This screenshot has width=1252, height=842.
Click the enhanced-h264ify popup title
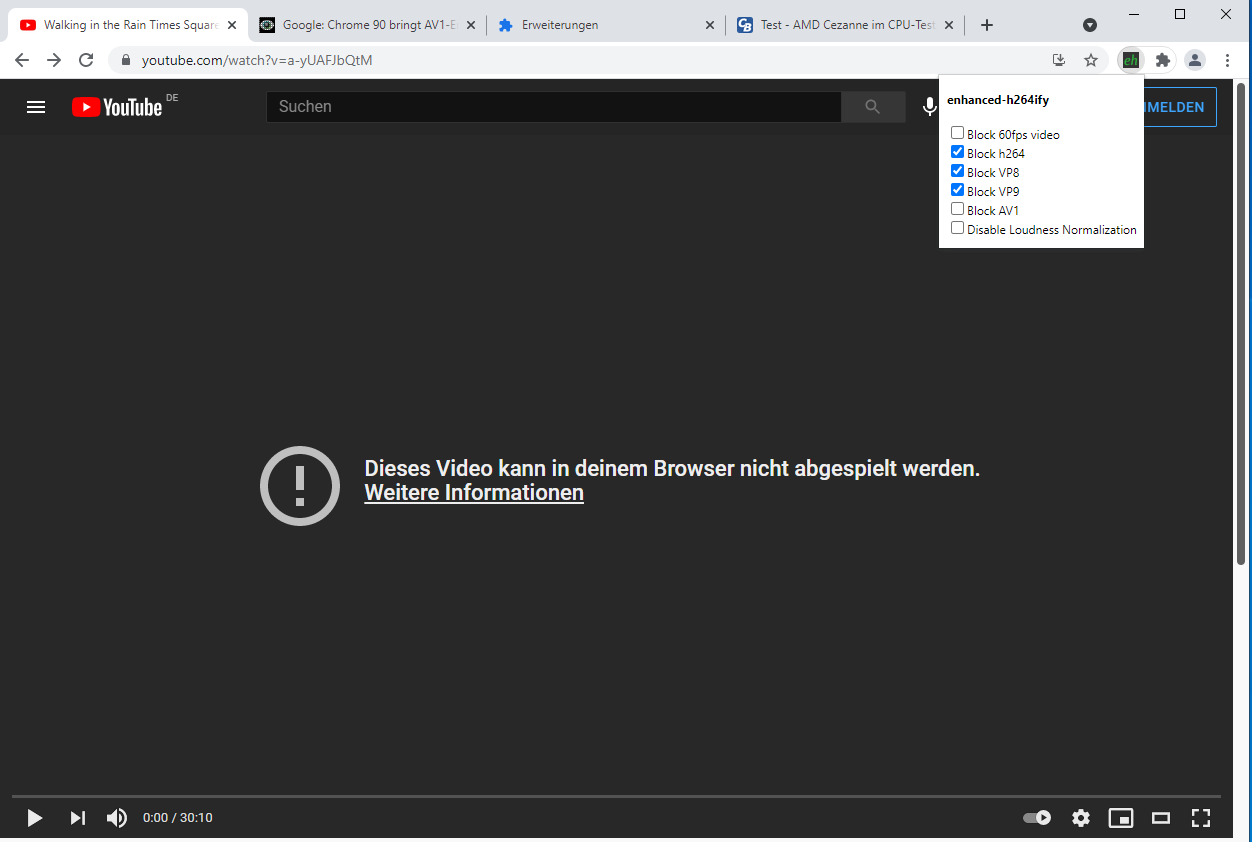(997, 100)
